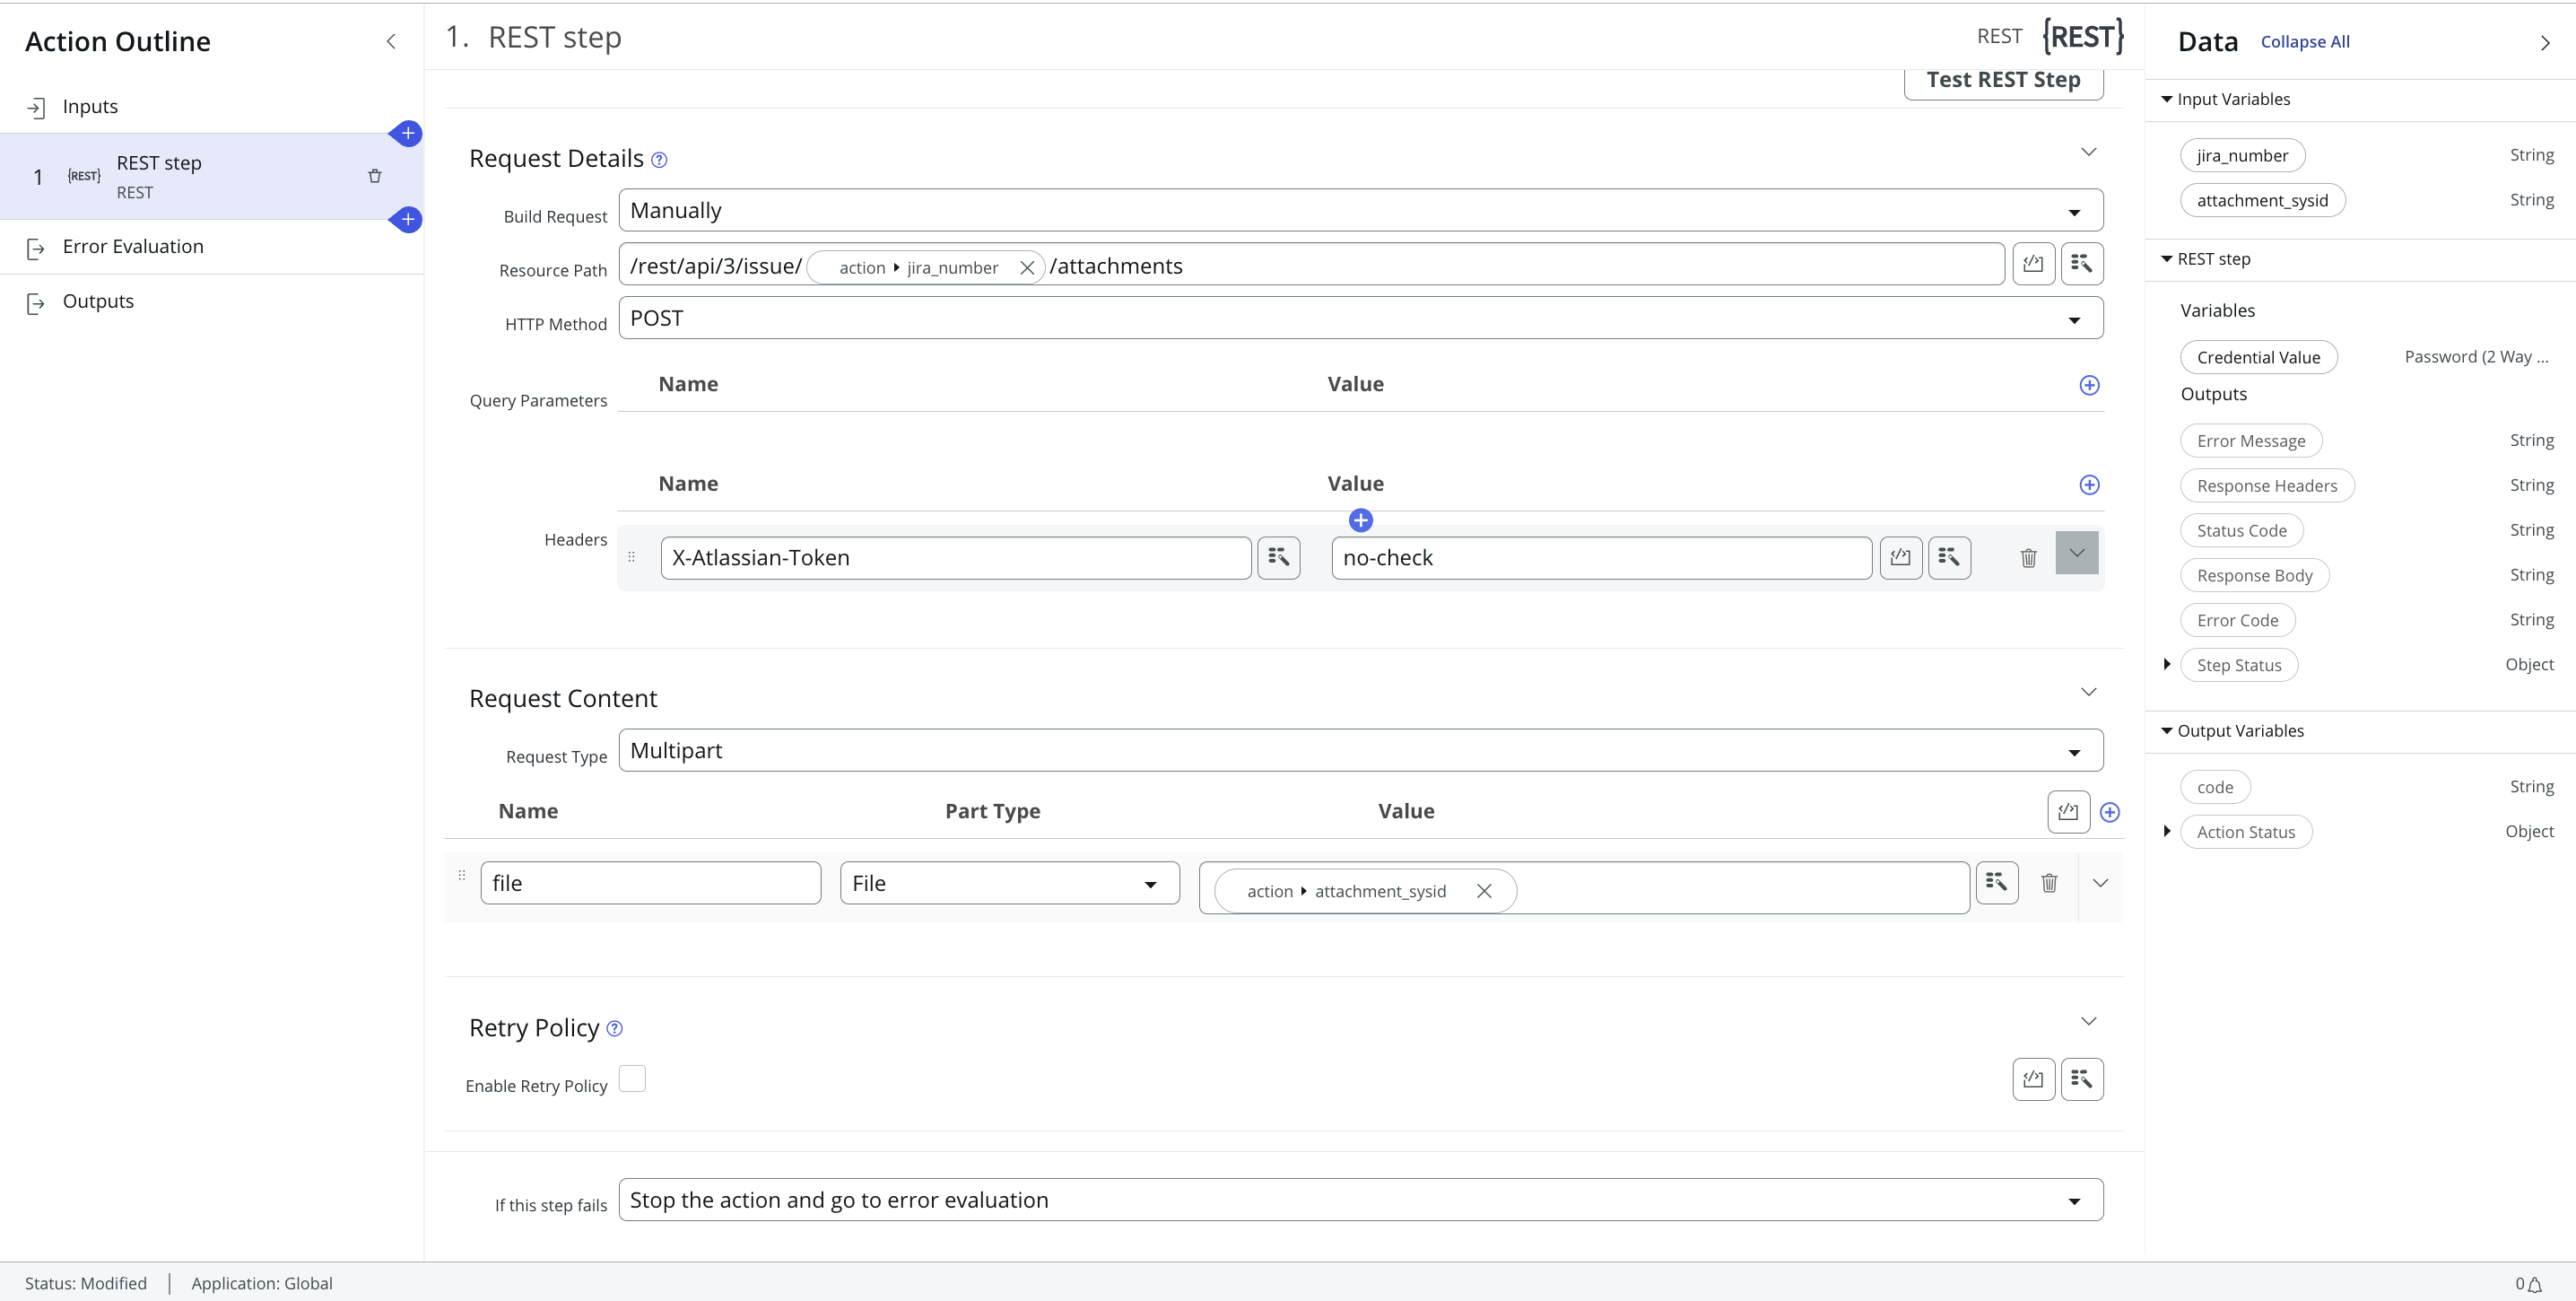Enable the Retry Policy checkbox
Image resolution: width=2576 pixels, height=1301 pixels.
click(x=632, y=1079)
